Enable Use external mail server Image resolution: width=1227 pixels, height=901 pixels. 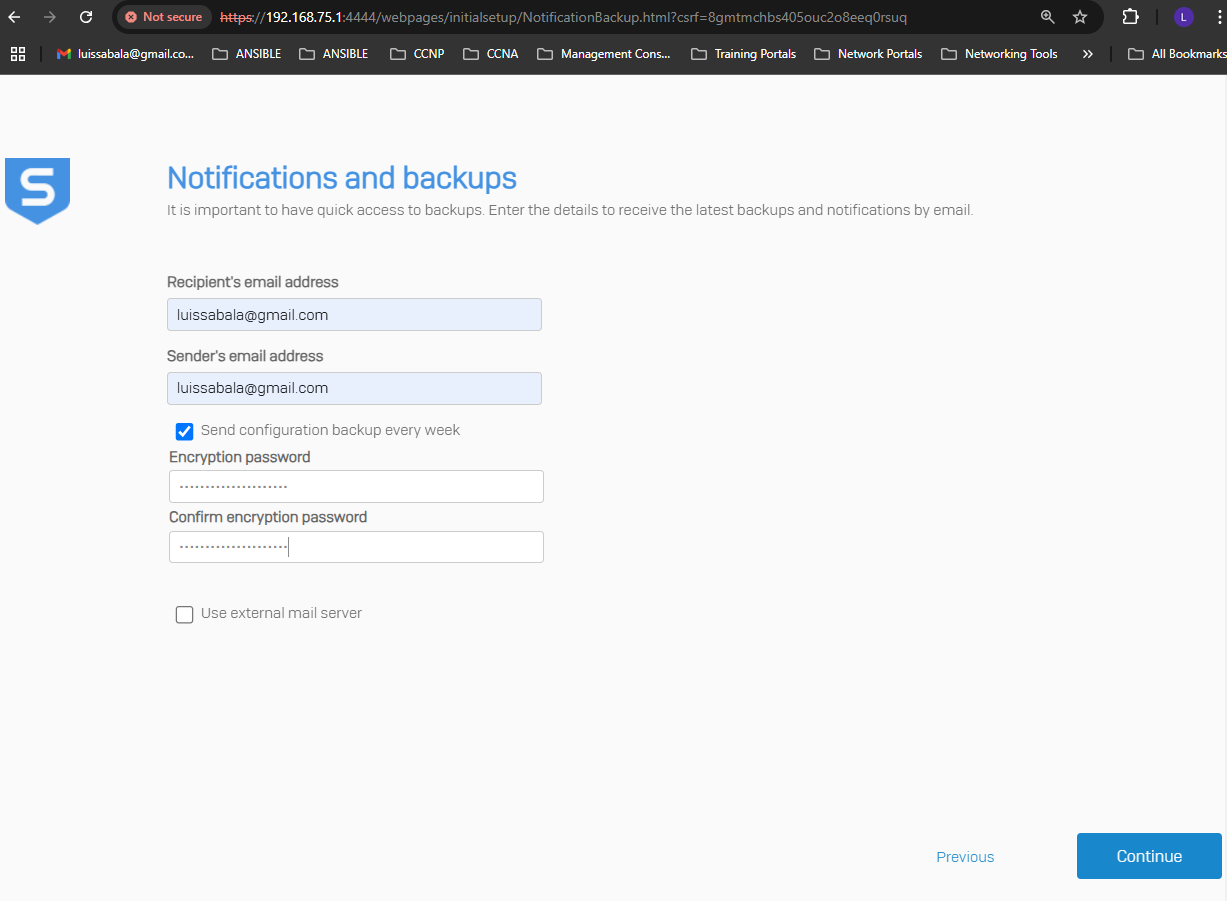[184, 614]
